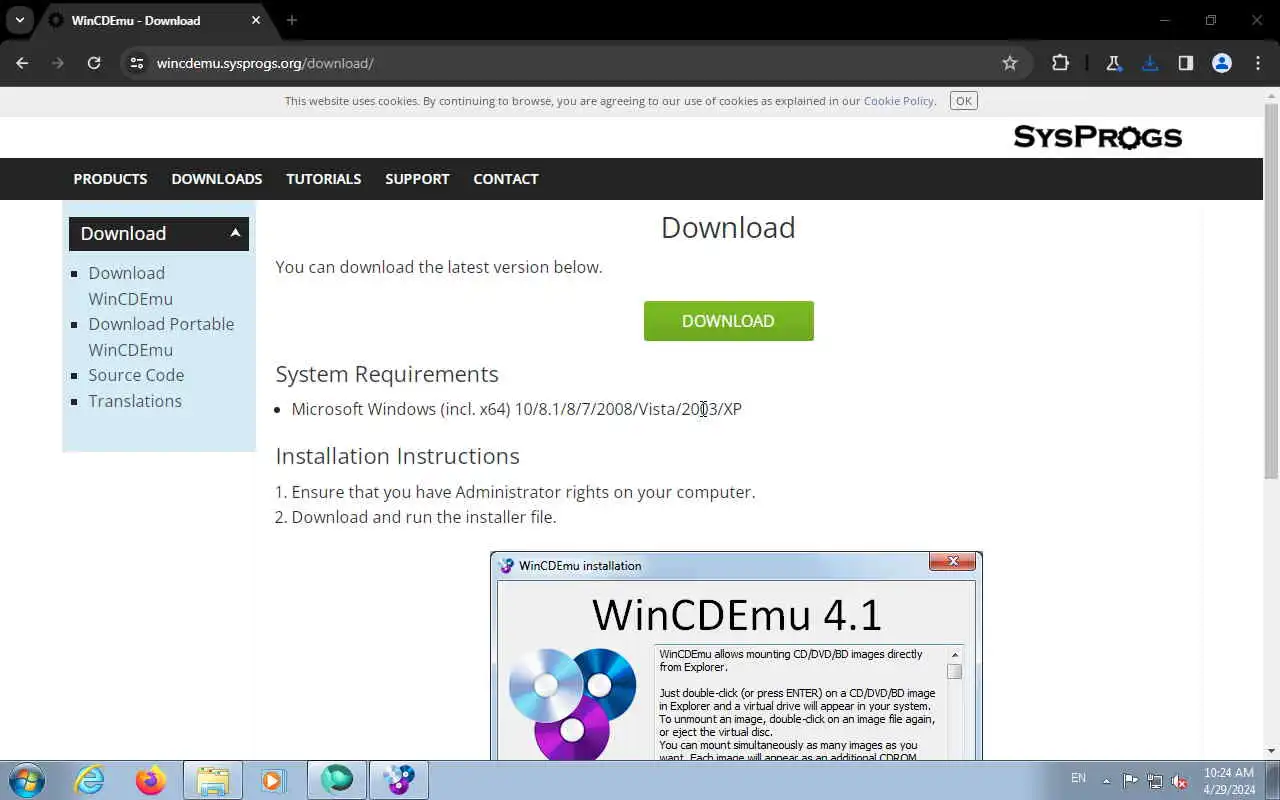The height and width of the screenshot is (800, 1280).
Task: Click the EN language indicator
Action: coord(1078,778)
